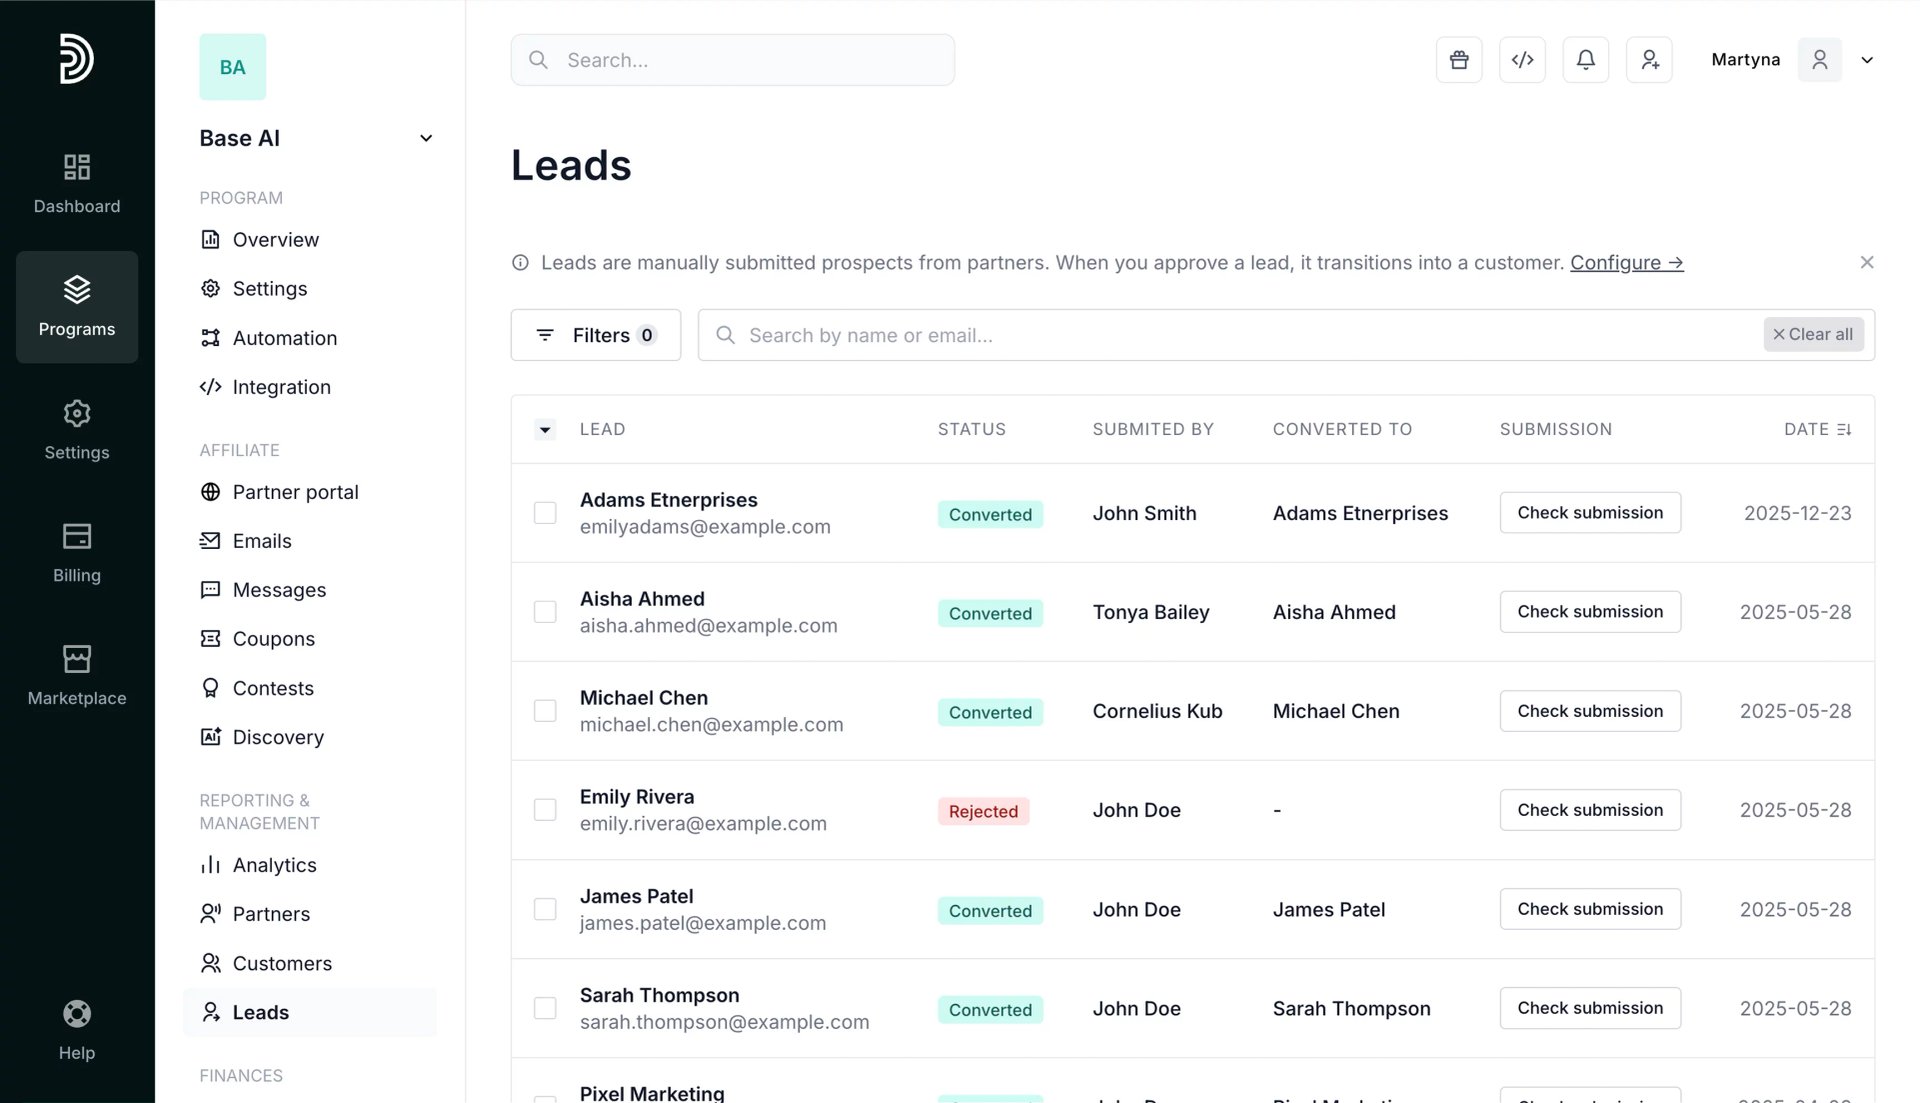The width and height of the screenshot is (1920, 1103).
Task: Open the Martyna account menu chevron
Action: (x=1867, y=60)
